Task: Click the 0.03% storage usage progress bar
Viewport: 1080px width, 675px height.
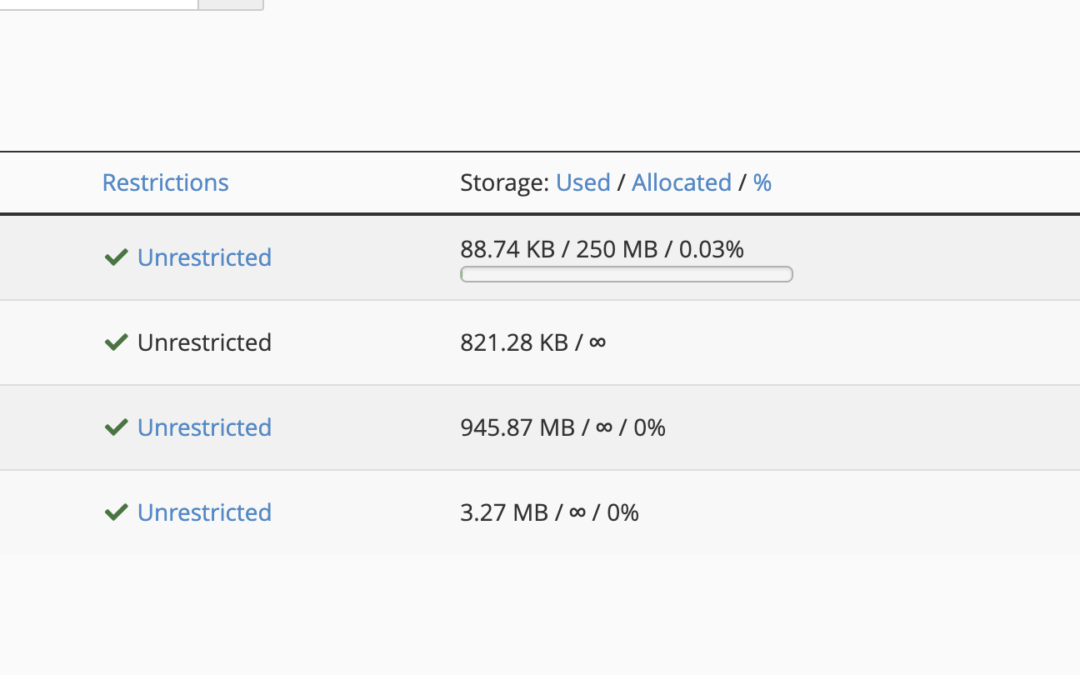Action: point(627,274)
